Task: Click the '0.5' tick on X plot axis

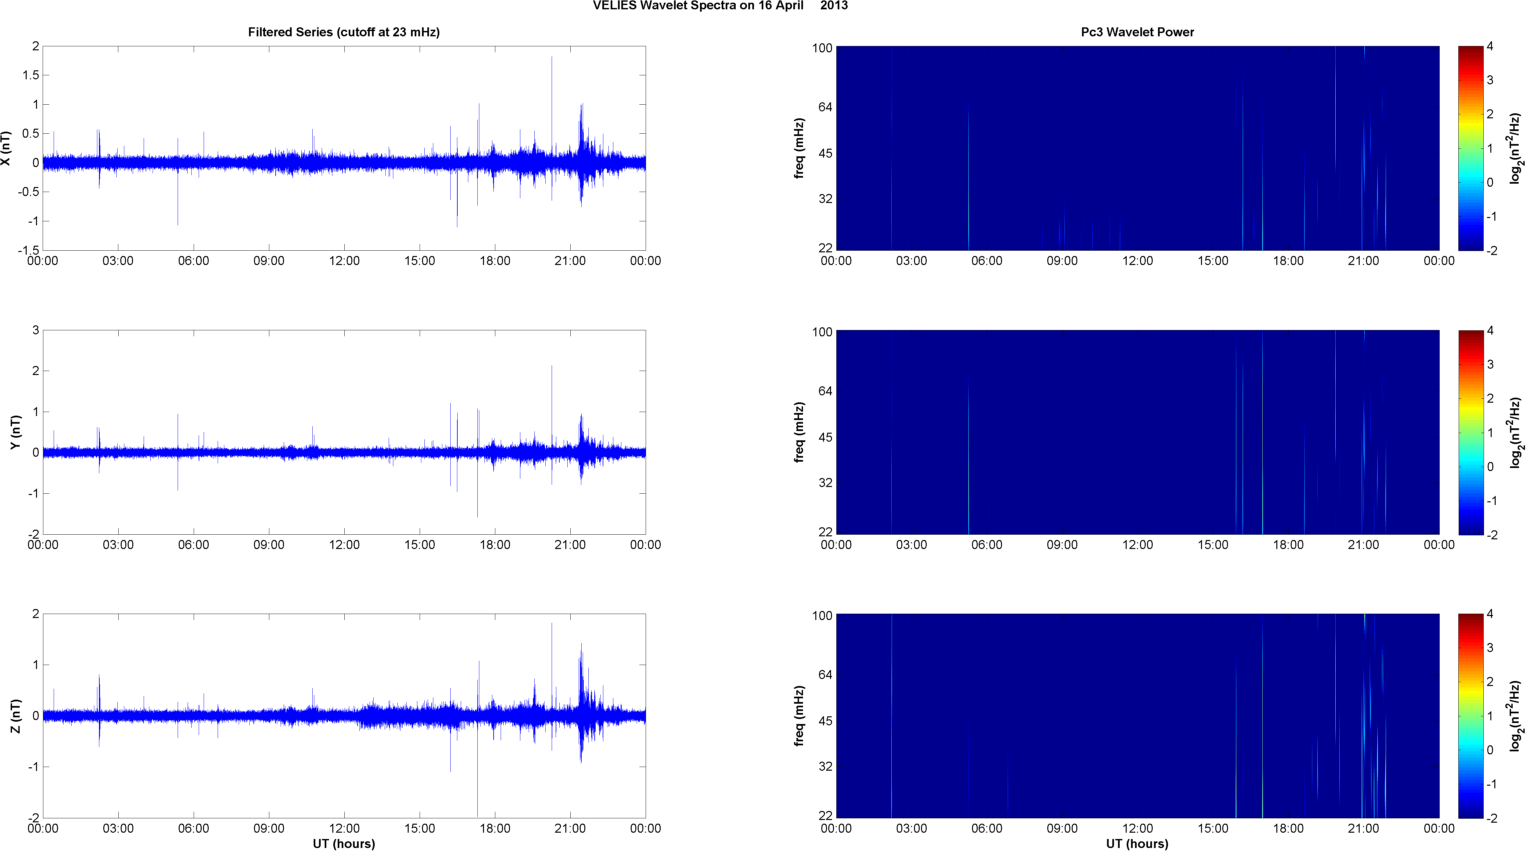Action: pos(30,134)
